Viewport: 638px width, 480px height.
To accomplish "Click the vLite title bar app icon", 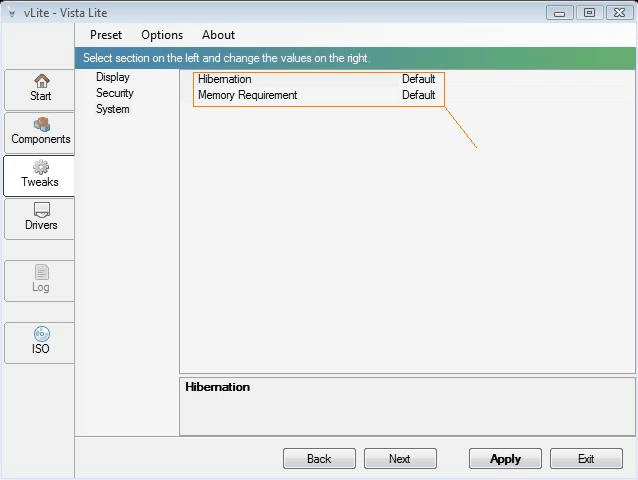I will (x=12, y=13).
